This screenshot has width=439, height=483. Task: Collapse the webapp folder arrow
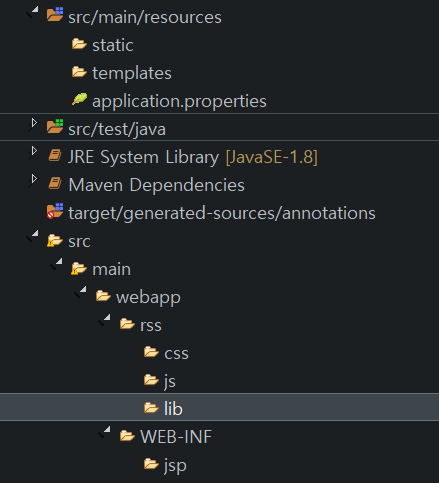pyautogui.click(x=81, y=292)
